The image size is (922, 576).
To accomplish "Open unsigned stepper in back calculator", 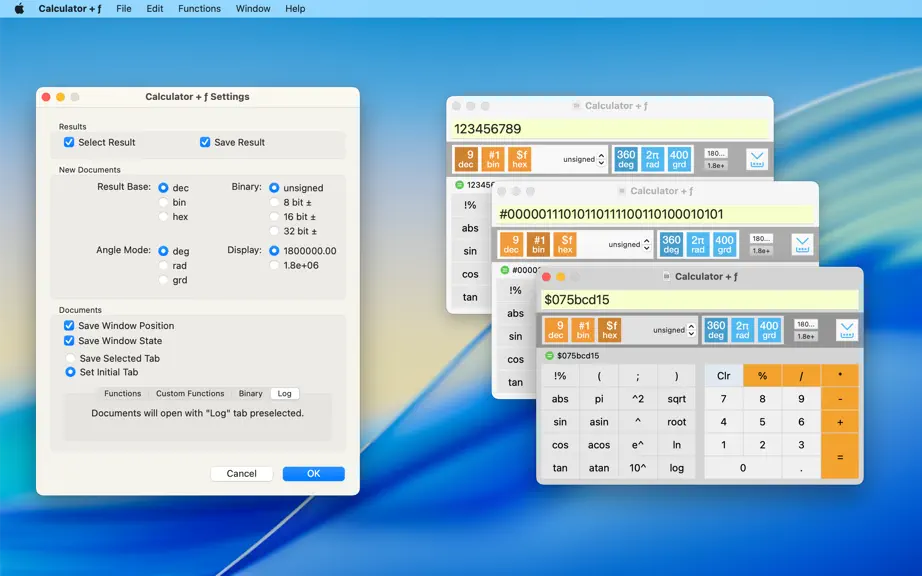I will pos(602,159).
